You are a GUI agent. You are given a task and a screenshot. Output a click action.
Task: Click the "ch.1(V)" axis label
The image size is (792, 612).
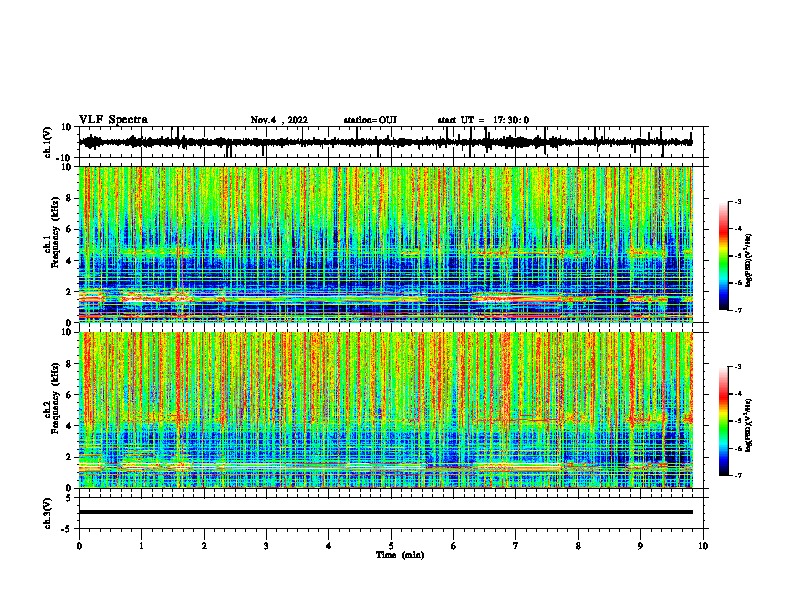pos(48,142)
